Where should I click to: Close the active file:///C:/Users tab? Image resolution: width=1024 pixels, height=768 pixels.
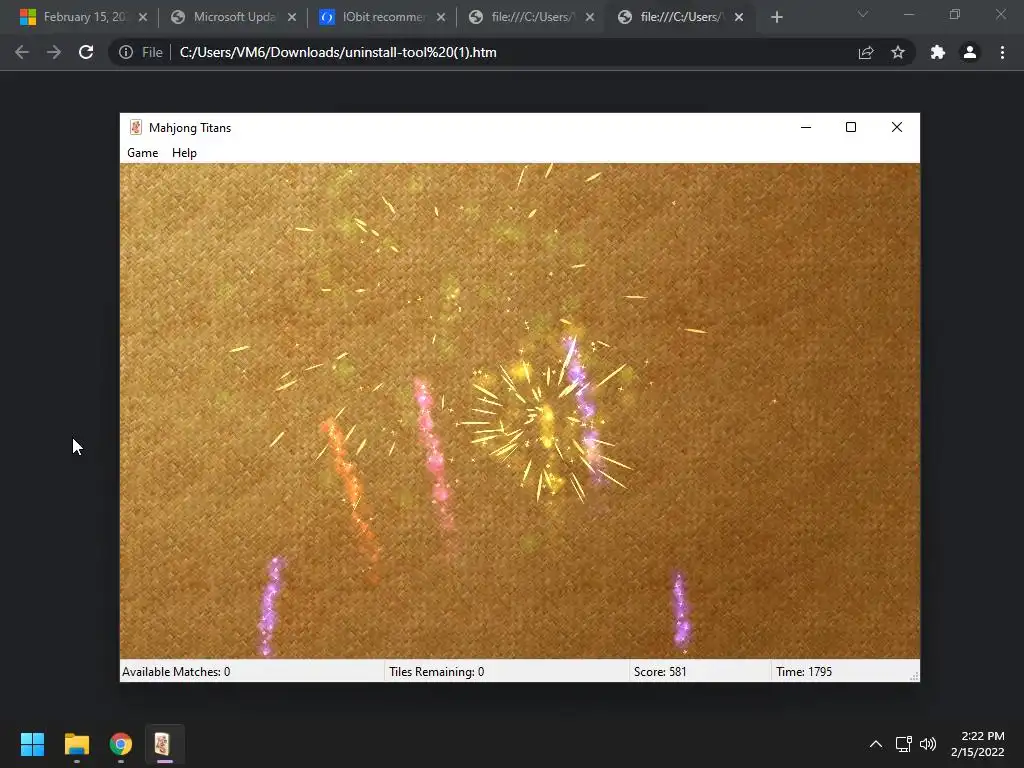tap(739, 17)
